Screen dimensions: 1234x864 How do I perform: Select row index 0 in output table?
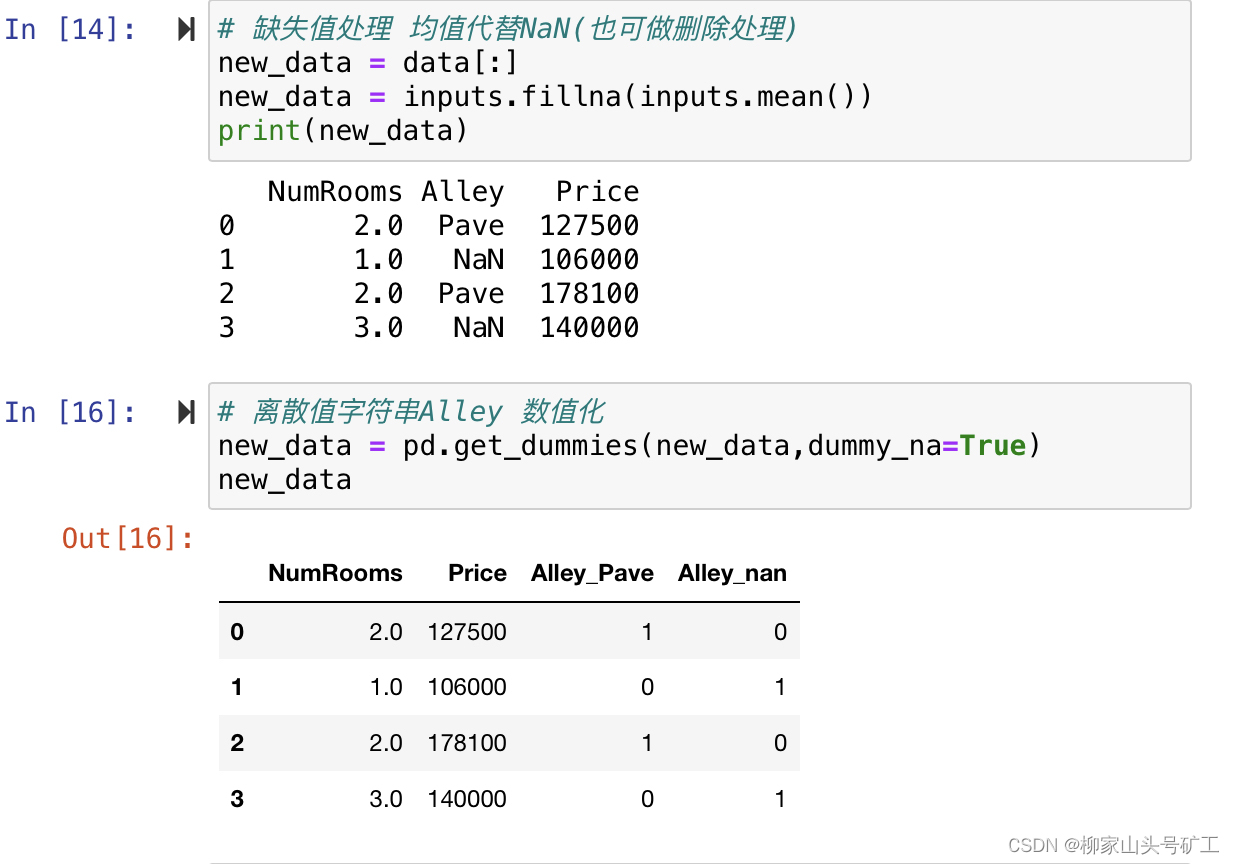coord(237,632)
